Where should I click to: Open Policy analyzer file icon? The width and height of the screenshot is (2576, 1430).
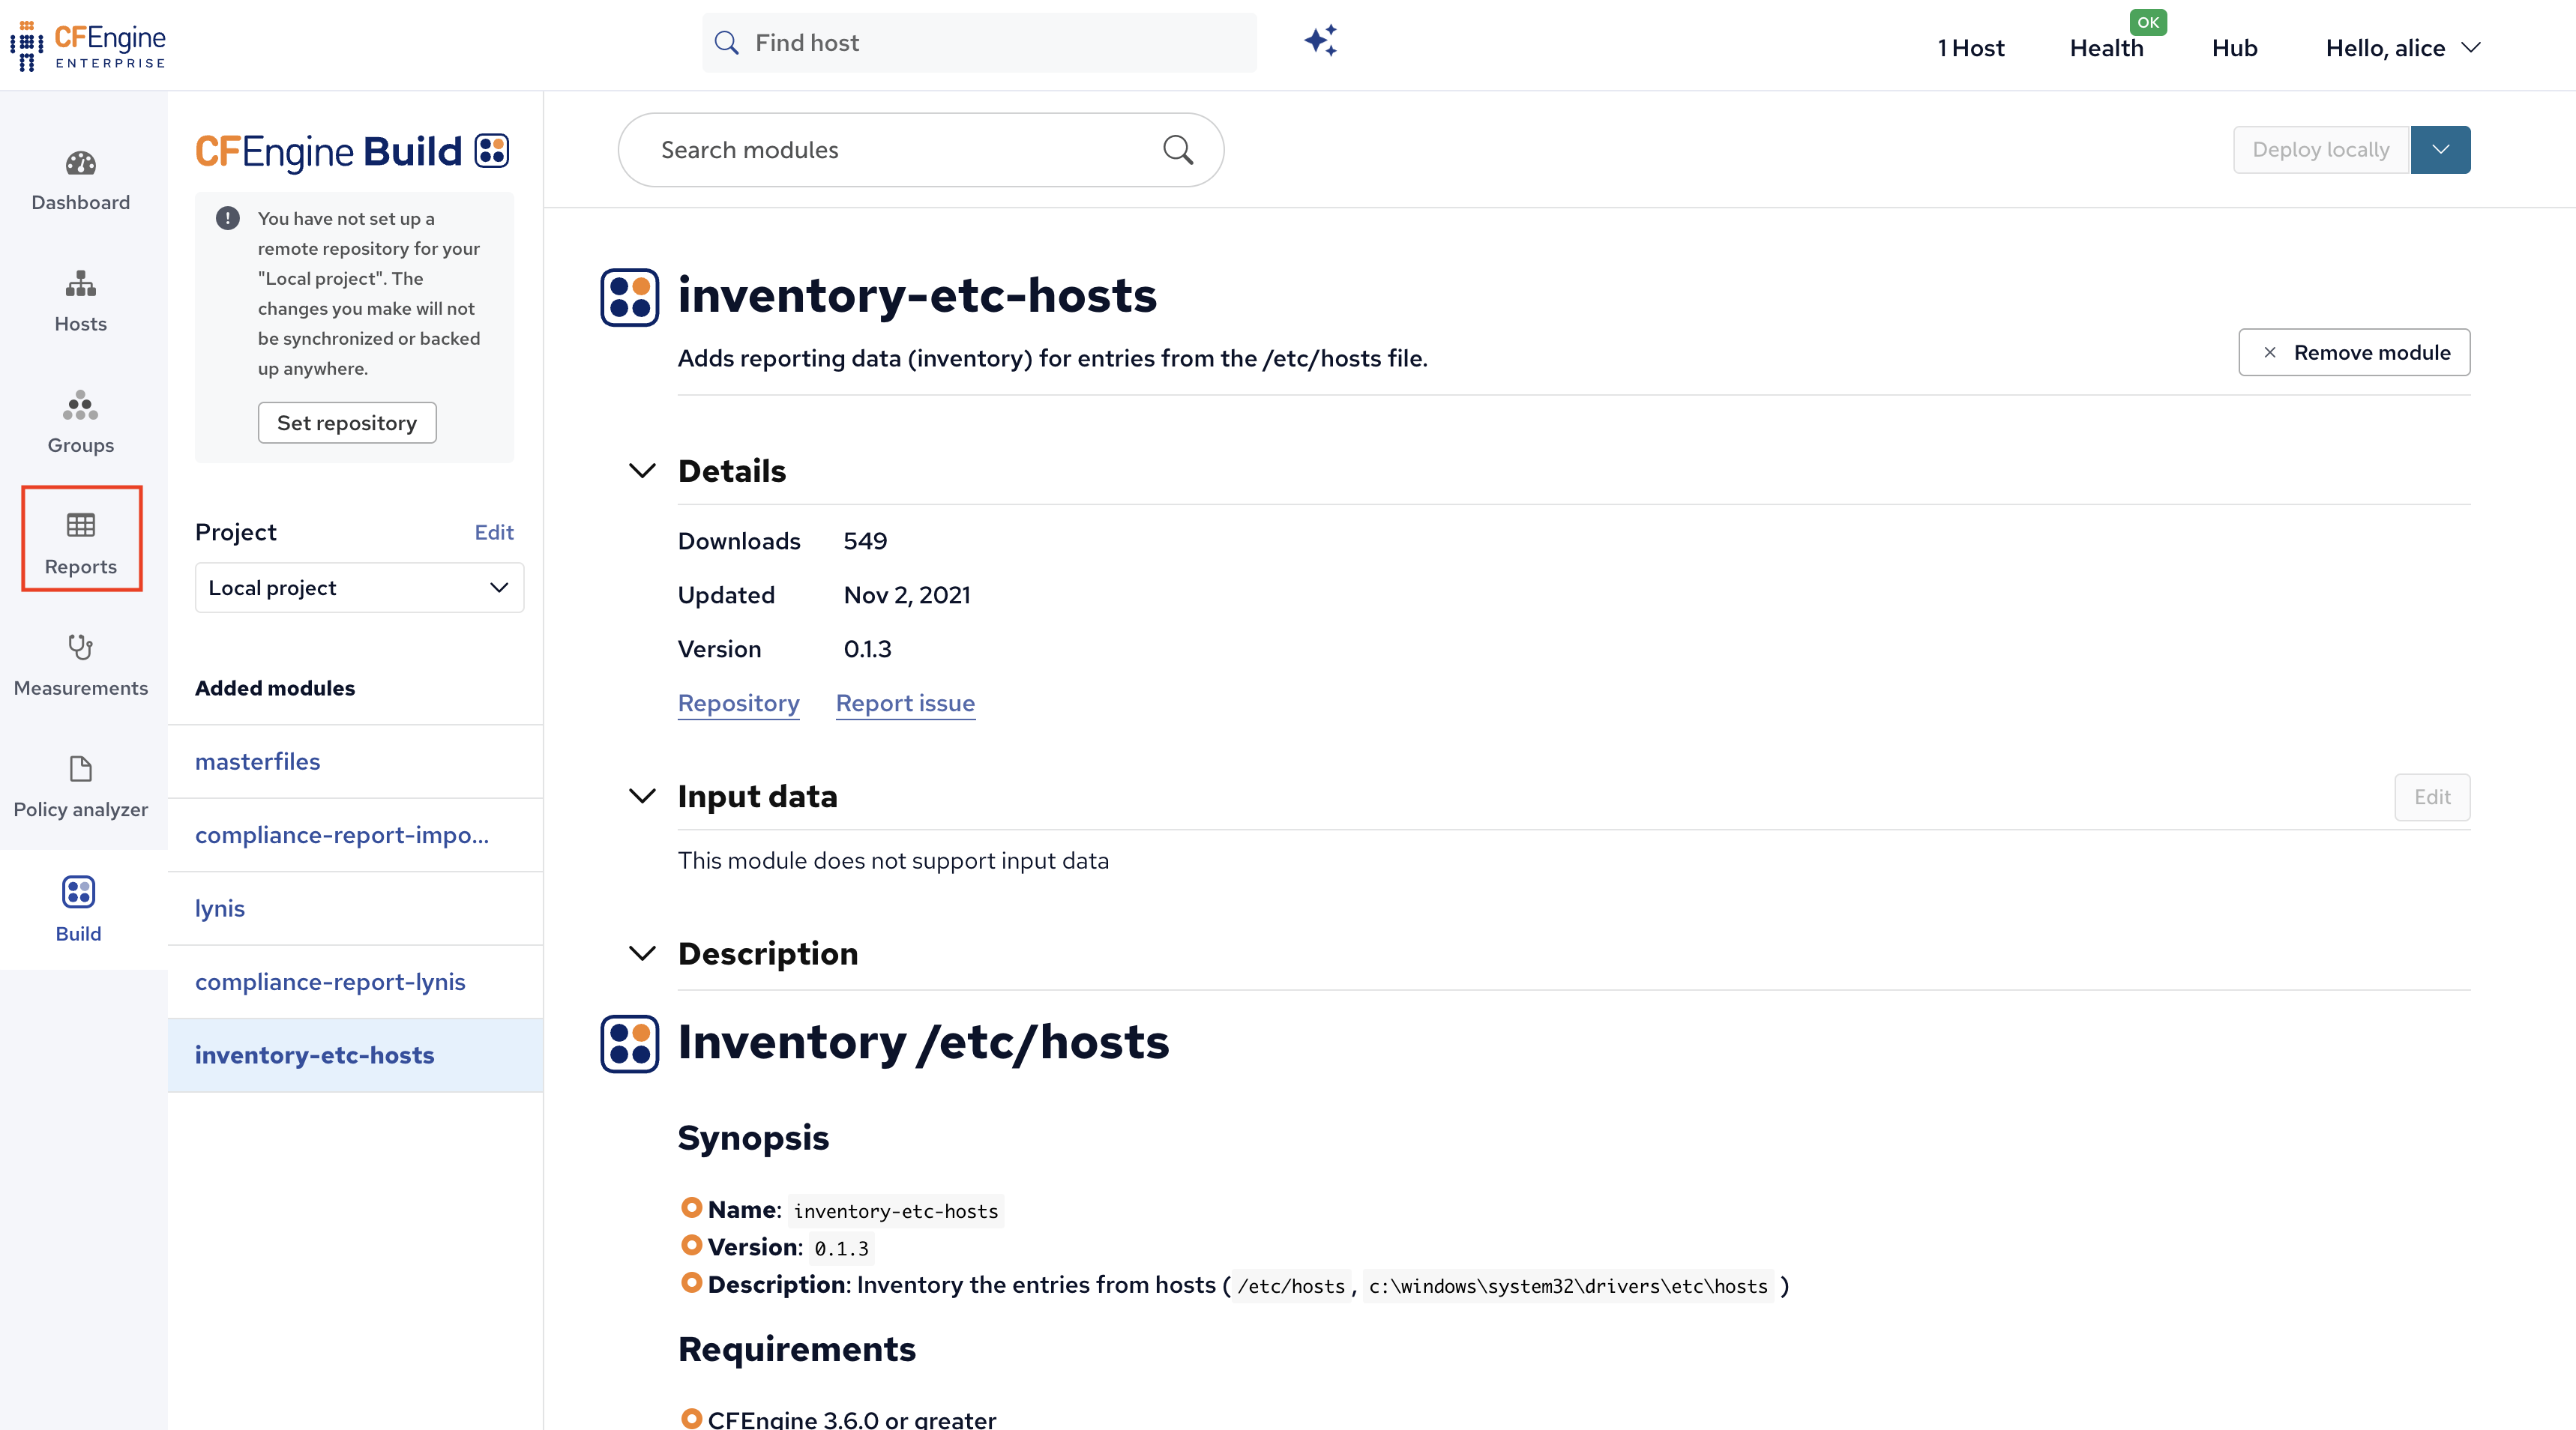click(81, 768)
